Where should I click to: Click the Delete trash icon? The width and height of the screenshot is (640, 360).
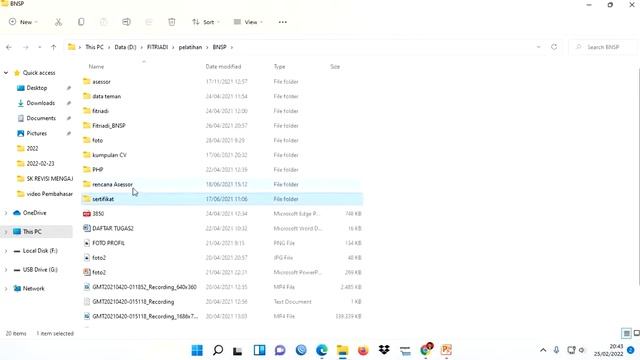click(171, 22)
